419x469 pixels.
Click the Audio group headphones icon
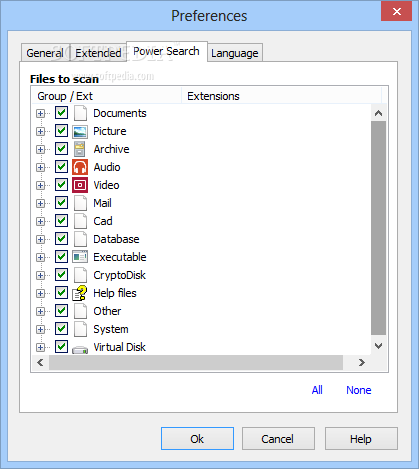(x=80, y=167)
